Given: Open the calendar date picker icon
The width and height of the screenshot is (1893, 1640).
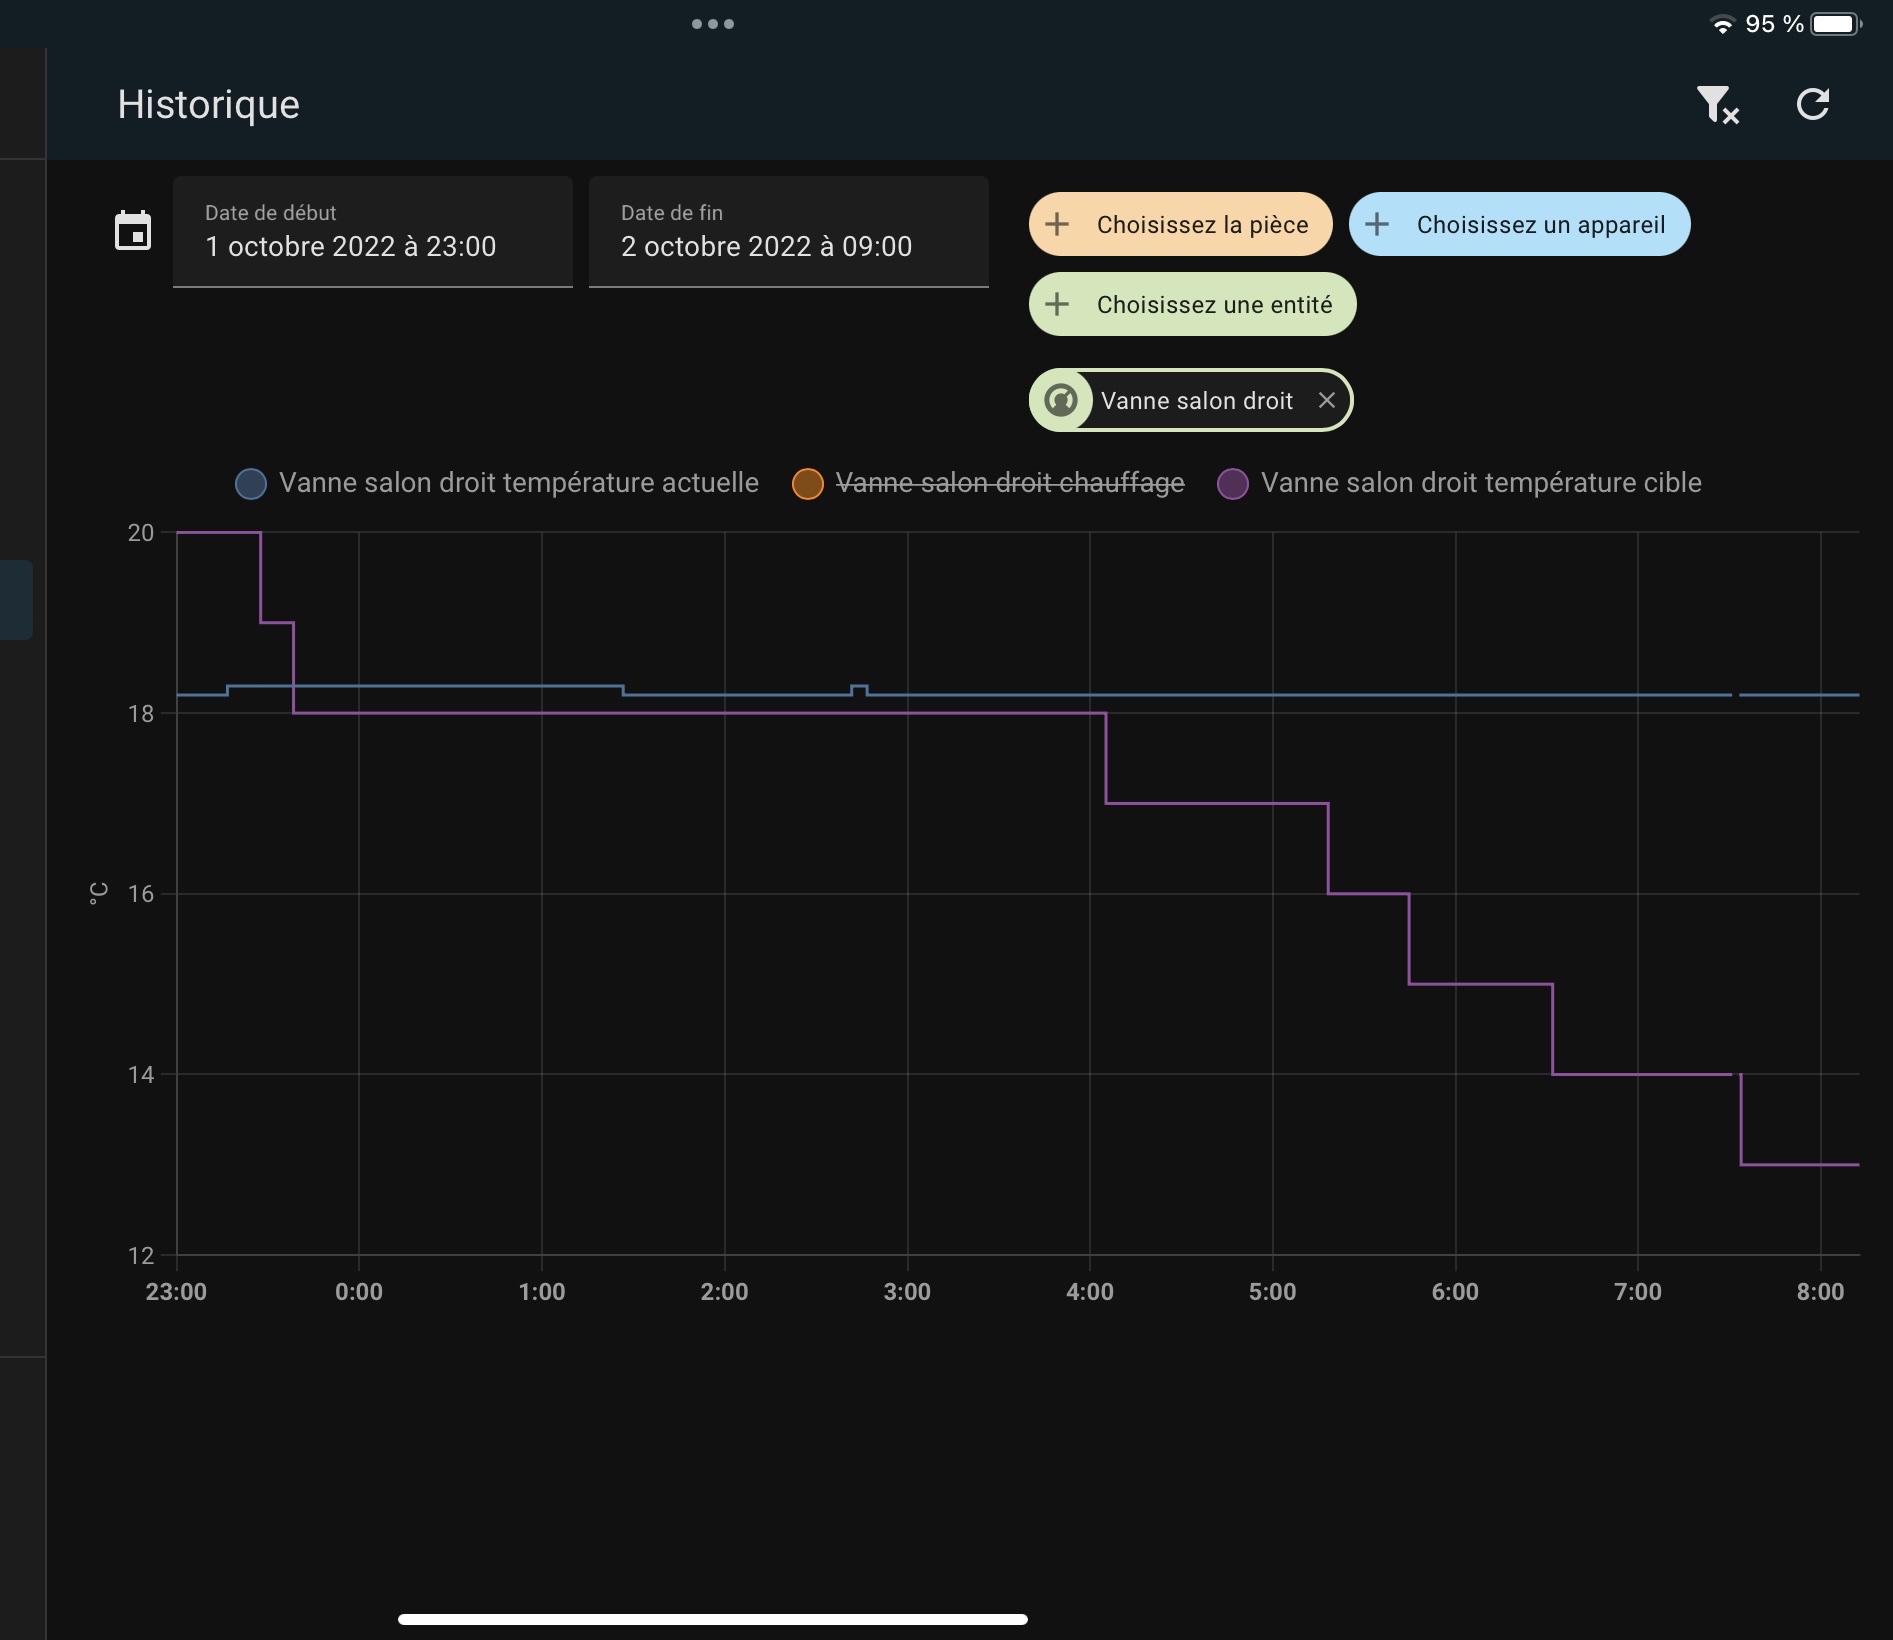Looking at the screenshot, I should pyautogui.click(x=133, y=230).
